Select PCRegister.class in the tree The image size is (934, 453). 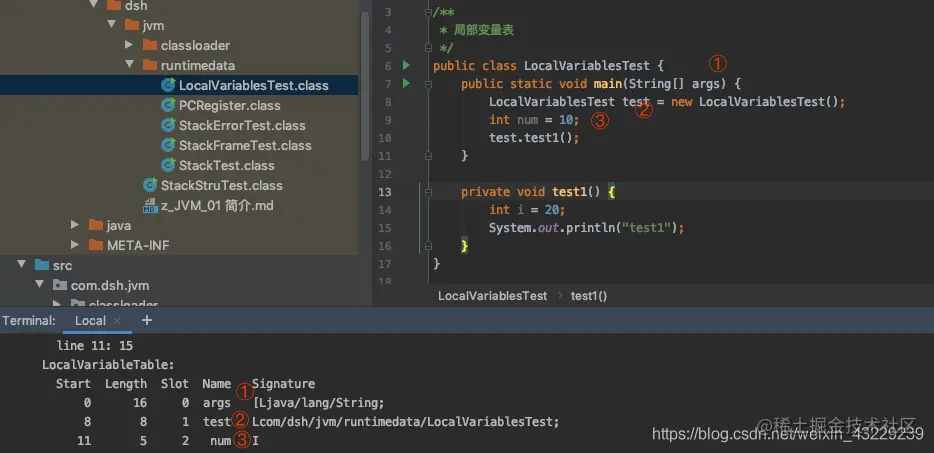tap(229, 106)
